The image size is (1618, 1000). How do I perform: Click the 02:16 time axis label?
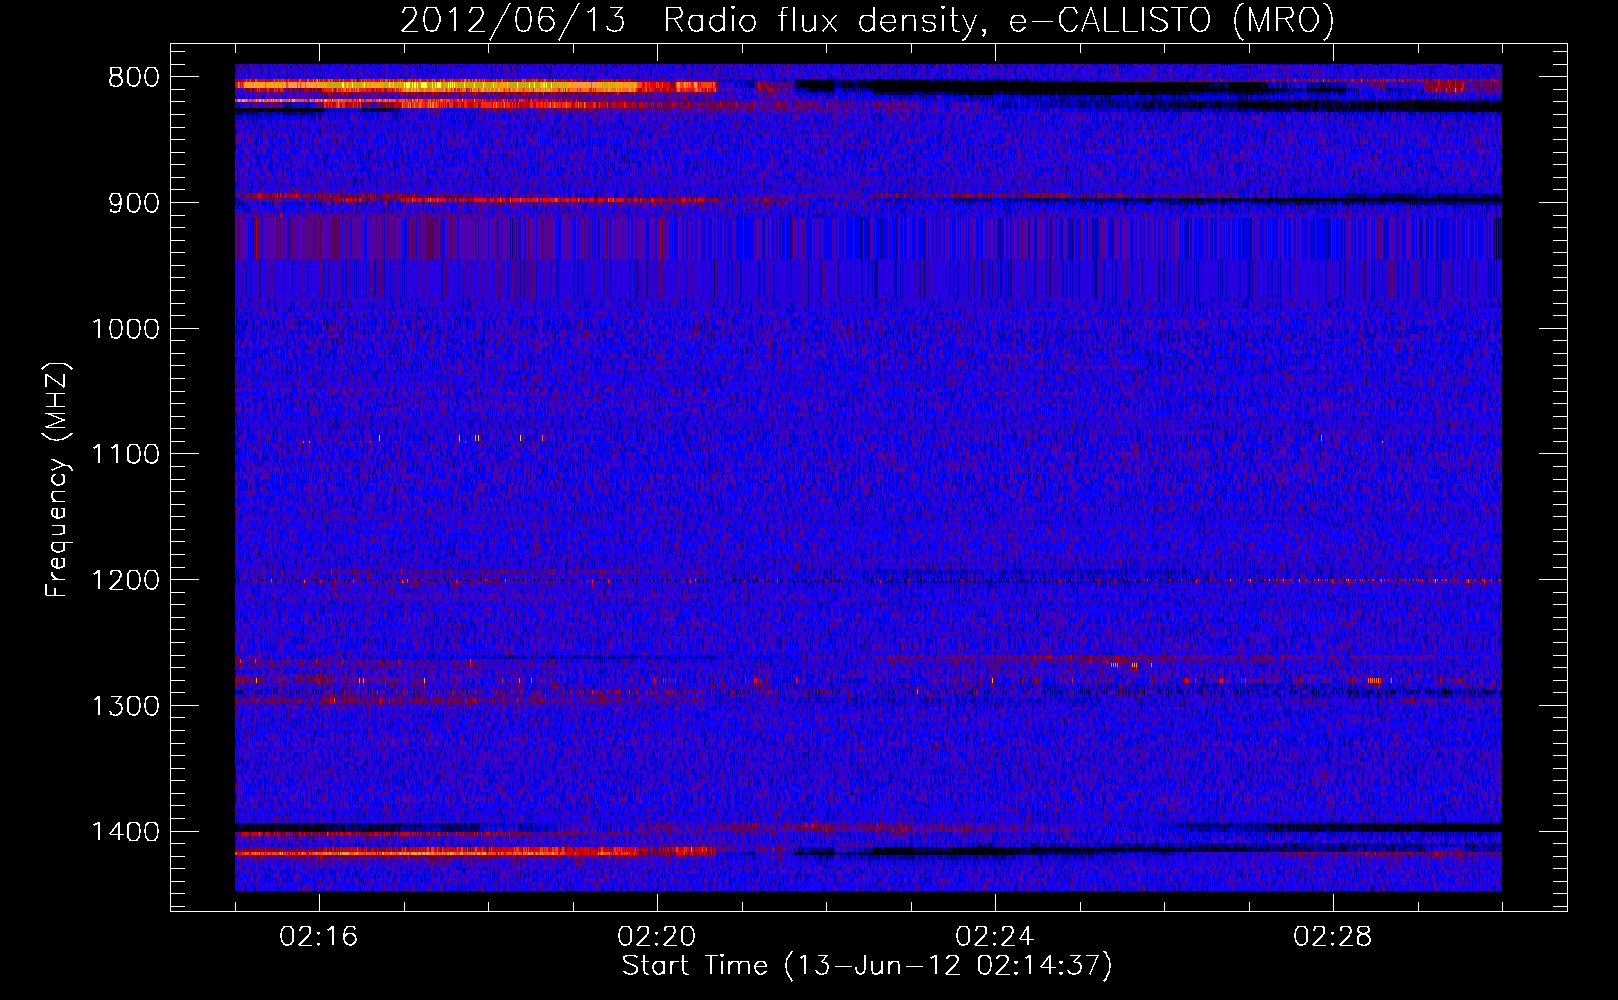click(319, 937)
